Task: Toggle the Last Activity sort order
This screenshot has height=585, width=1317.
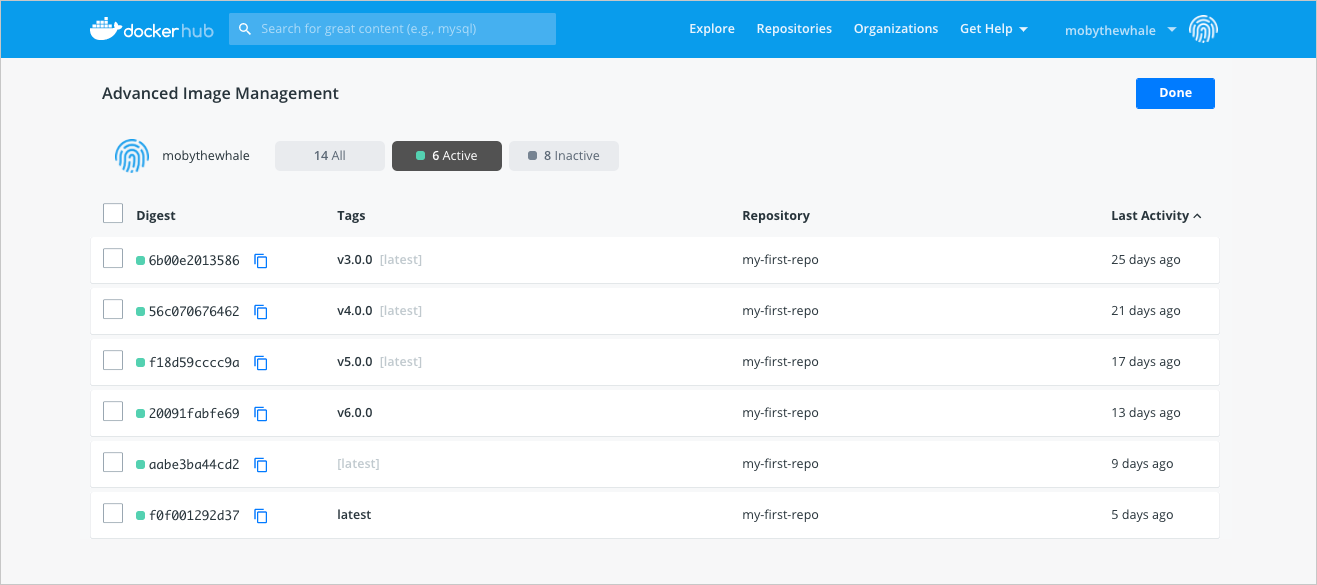Action: tap(1155, 215)
